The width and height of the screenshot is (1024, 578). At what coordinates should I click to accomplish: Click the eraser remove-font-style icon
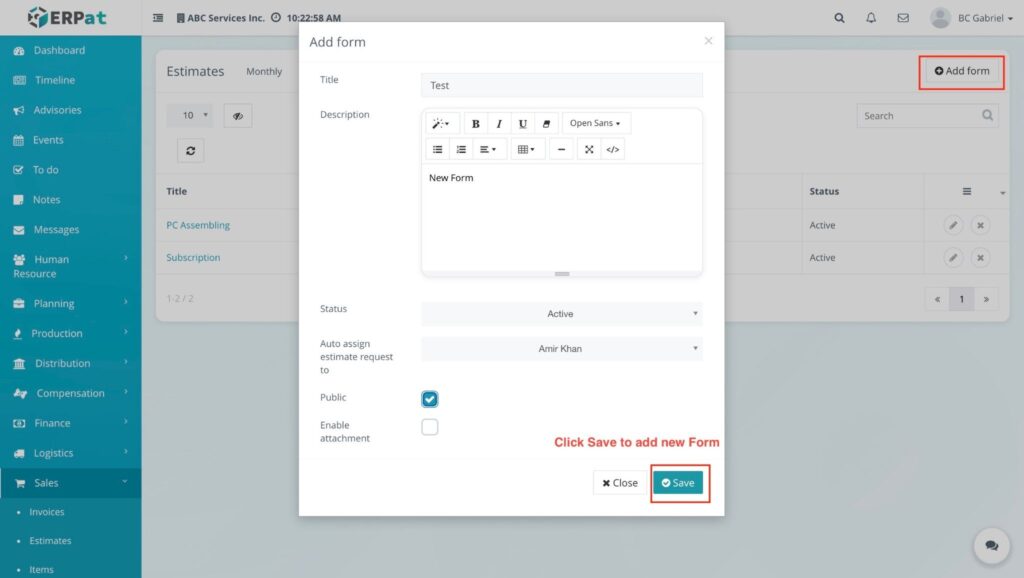pyautogui.click(x=546, y=123)
